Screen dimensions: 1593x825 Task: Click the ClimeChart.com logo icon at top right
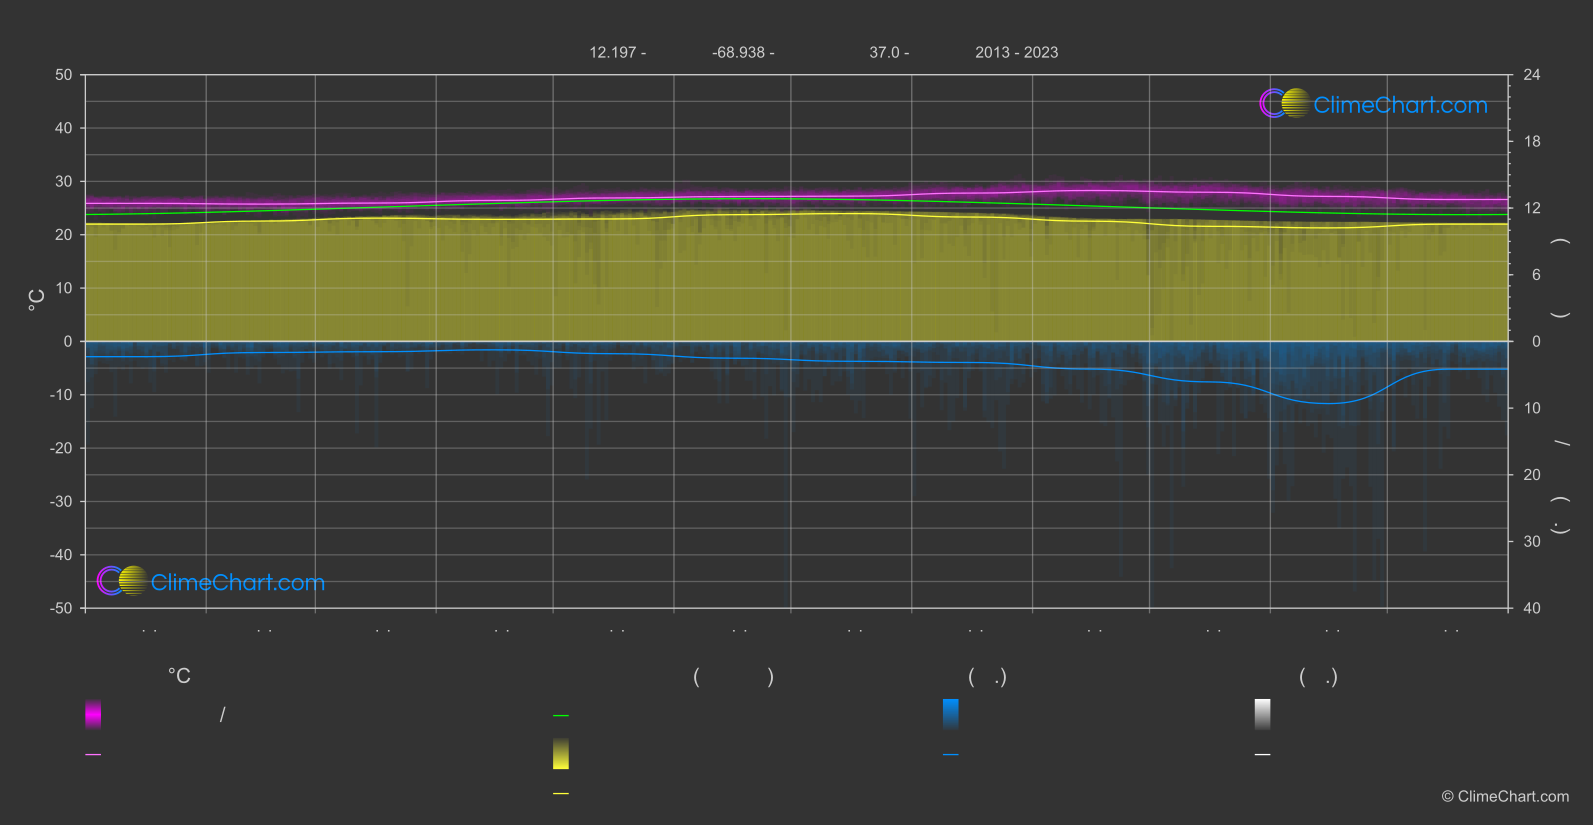coord(1285,103)
